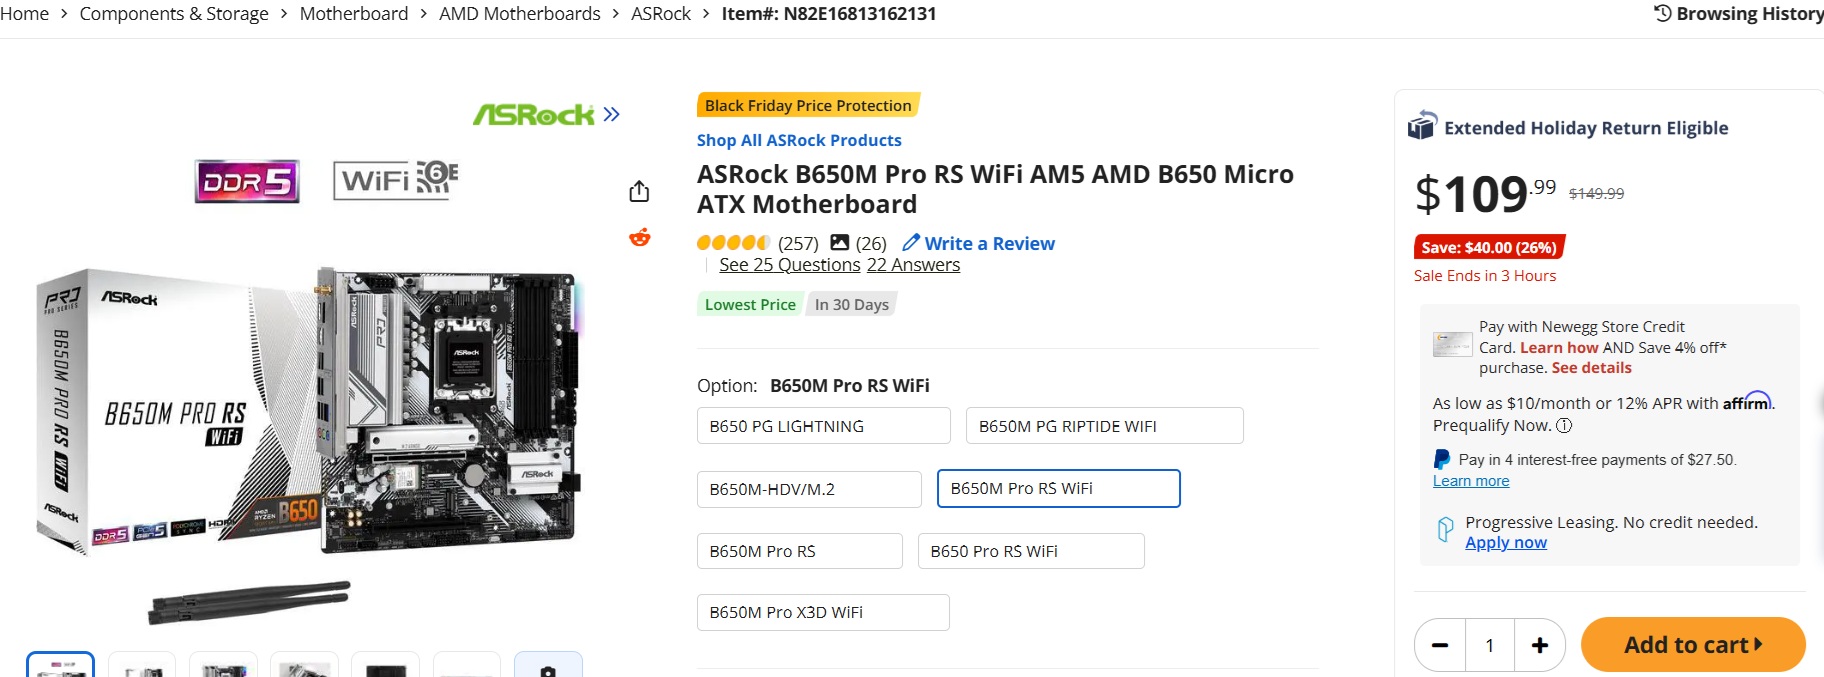Open the Shop All ASRock Products link
1824x677 pixels.
point(798,140)
